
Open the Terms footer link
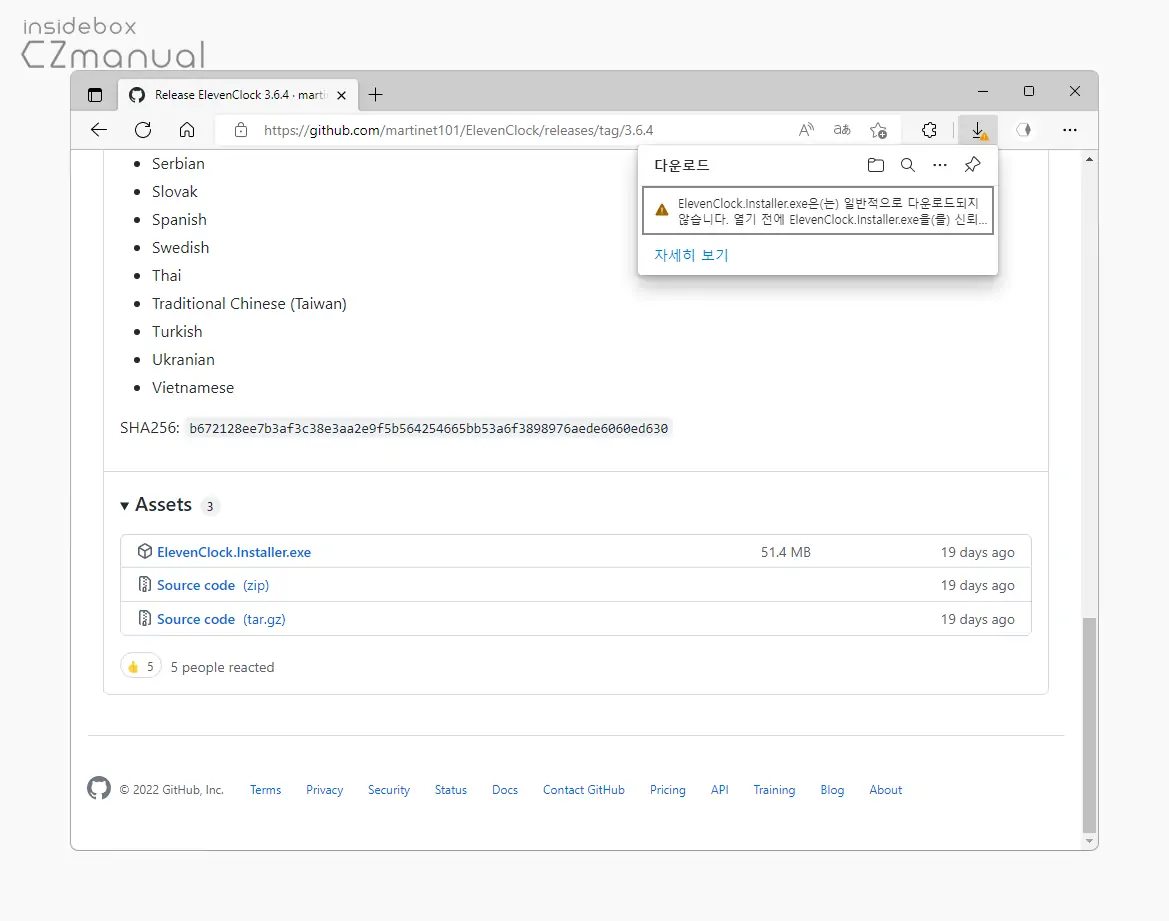tap(265, 790)
